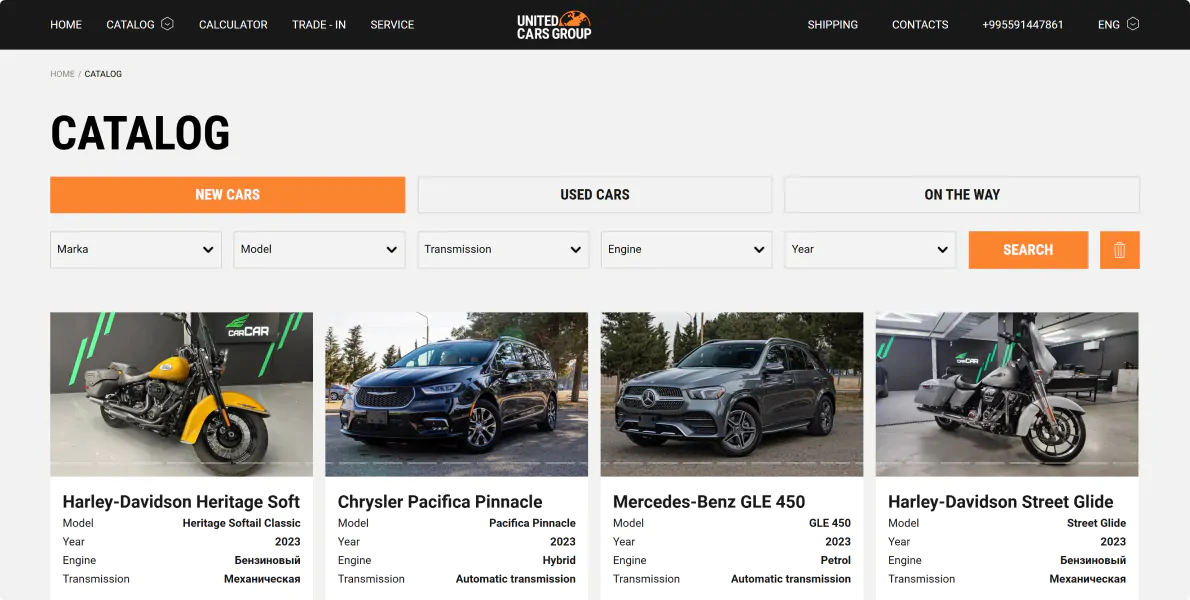Expand the Model dropdown
The image size is (1190, 600).
coord(319,250)
